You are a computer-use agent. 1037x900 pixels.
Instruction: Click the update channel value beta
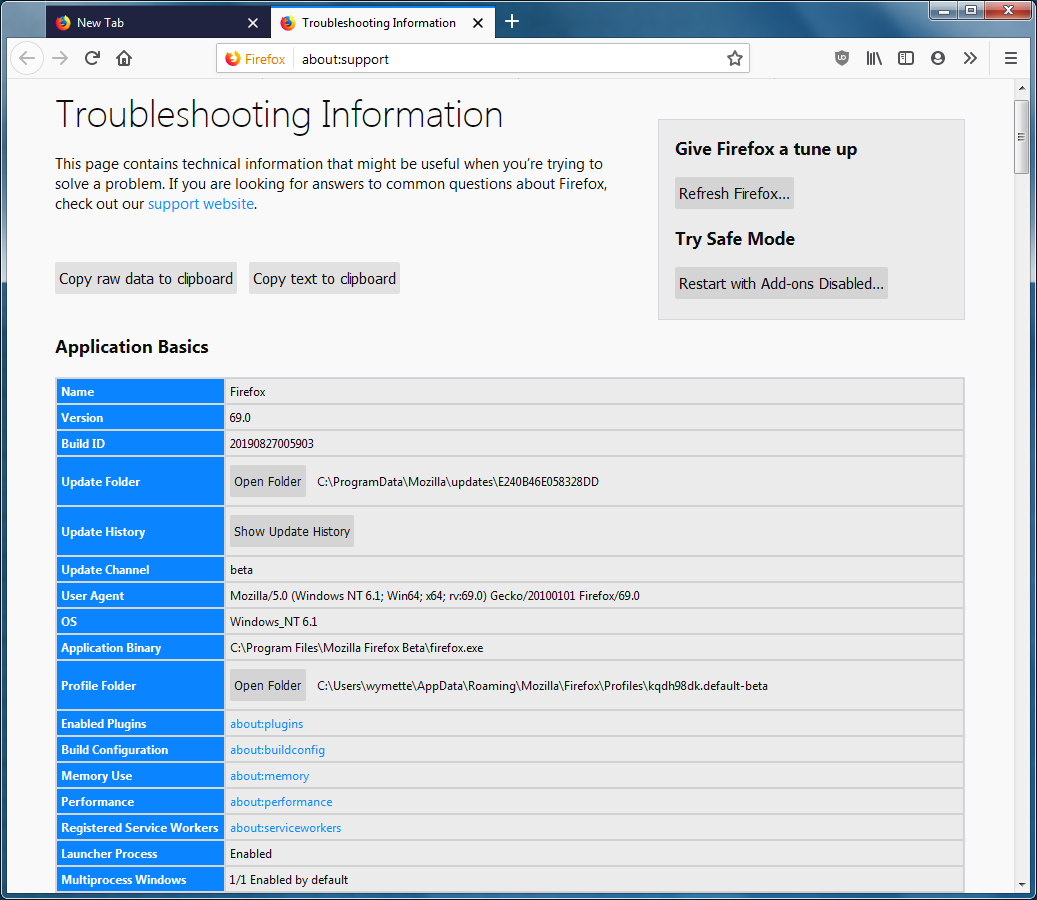(x=241, y=570)
